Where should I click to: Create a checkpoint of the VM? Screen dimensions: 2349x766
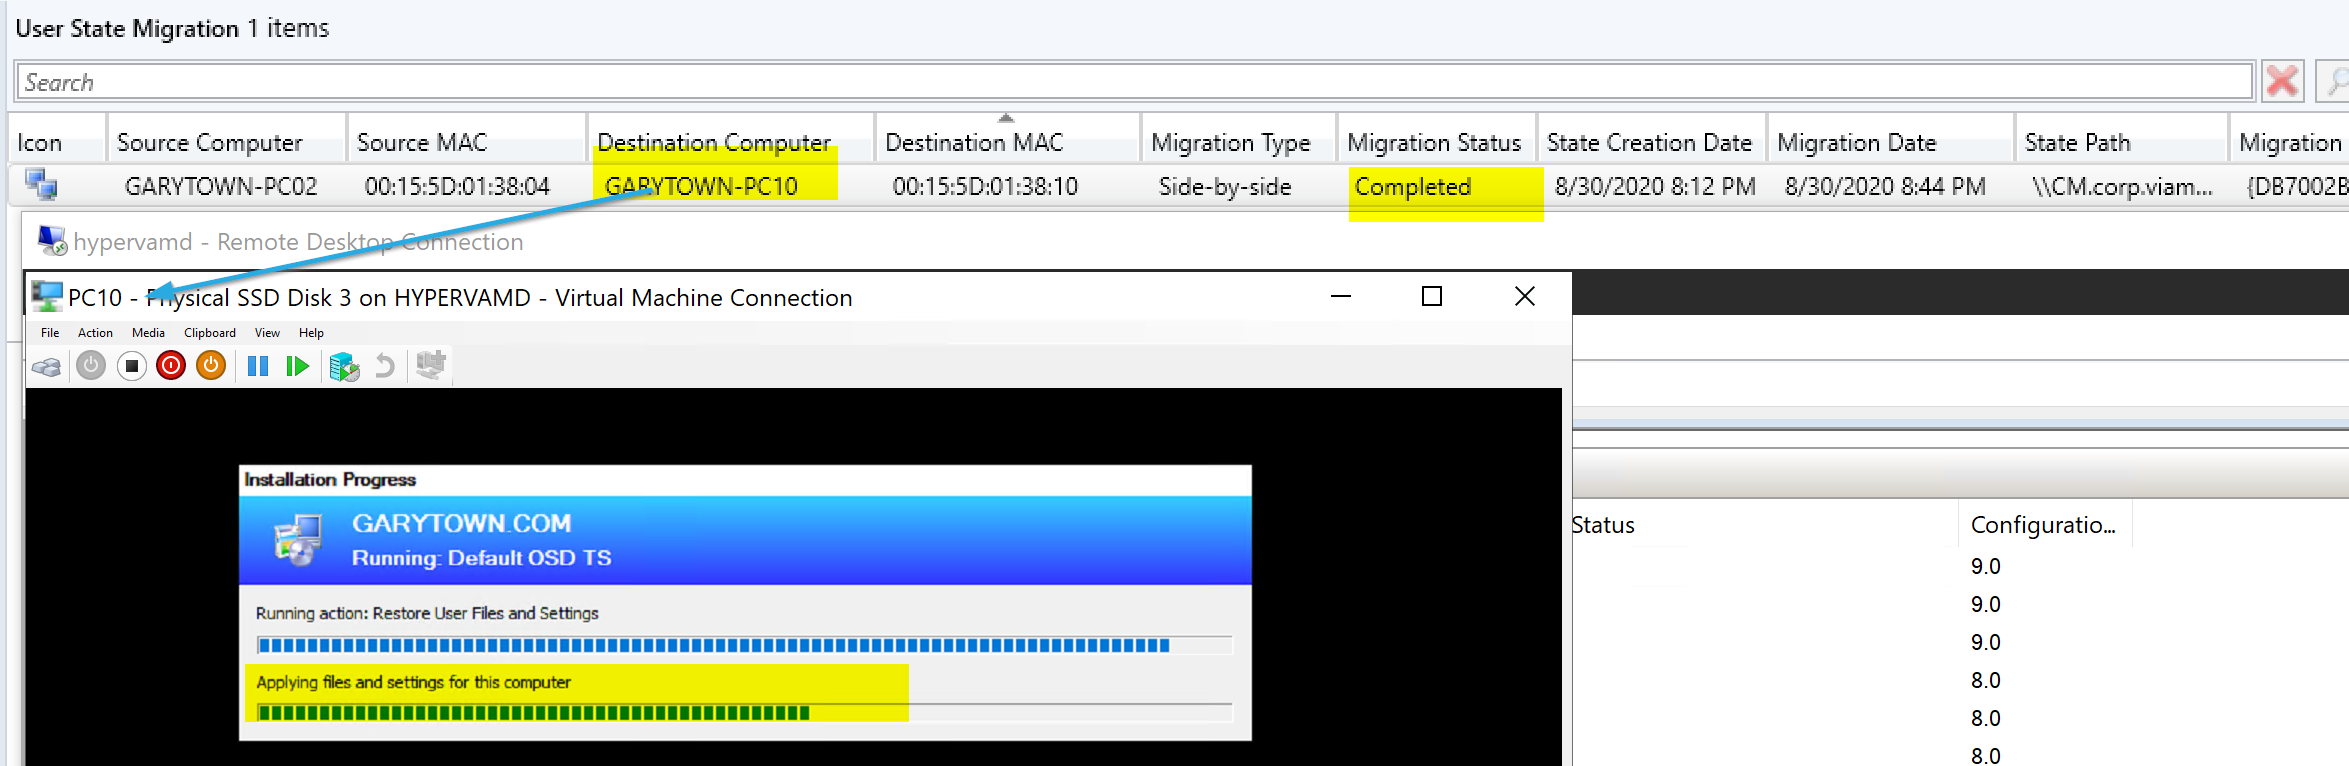coord(344,366)
